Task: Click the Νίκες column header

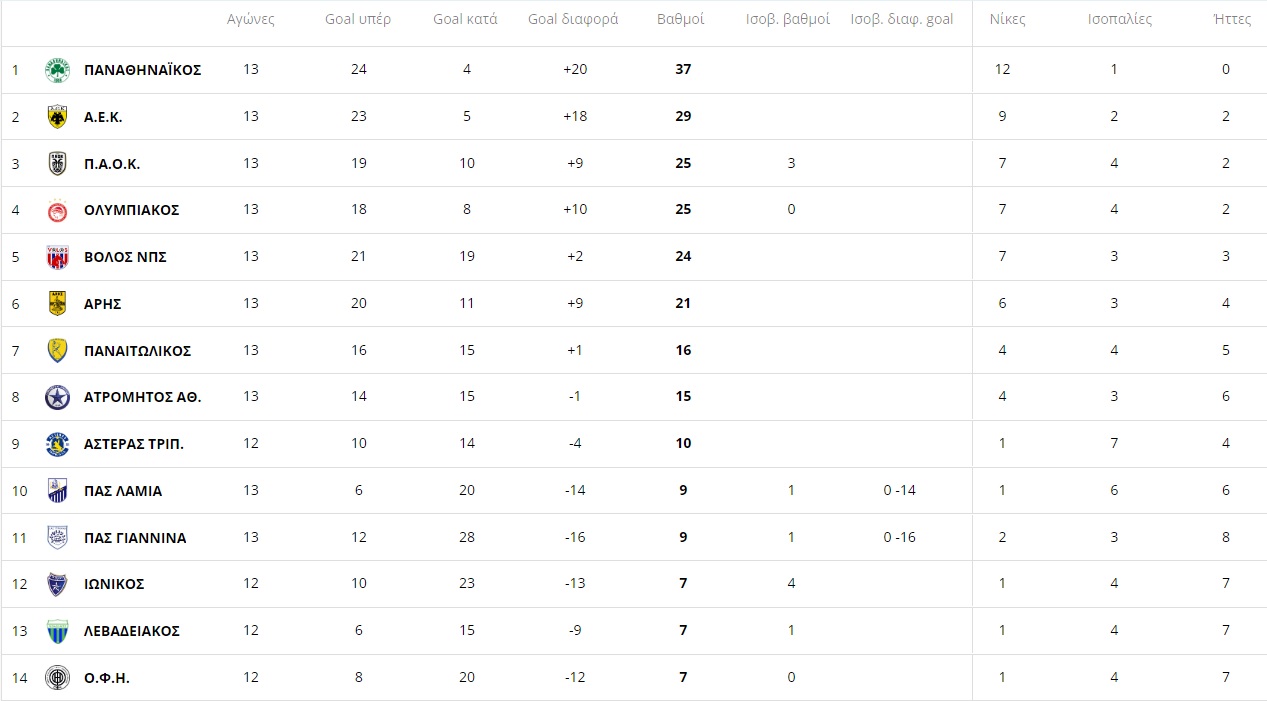Action: click(x=1007, y=20)
